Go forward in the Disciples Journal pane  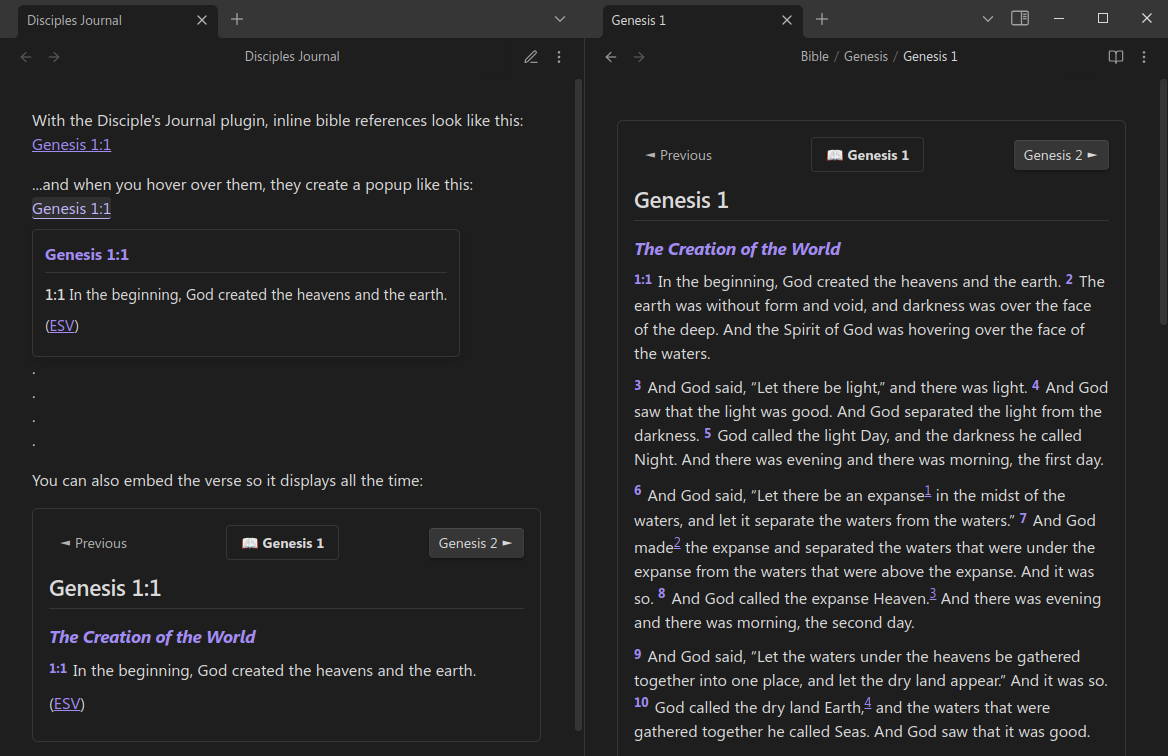[x=54, y=57]
